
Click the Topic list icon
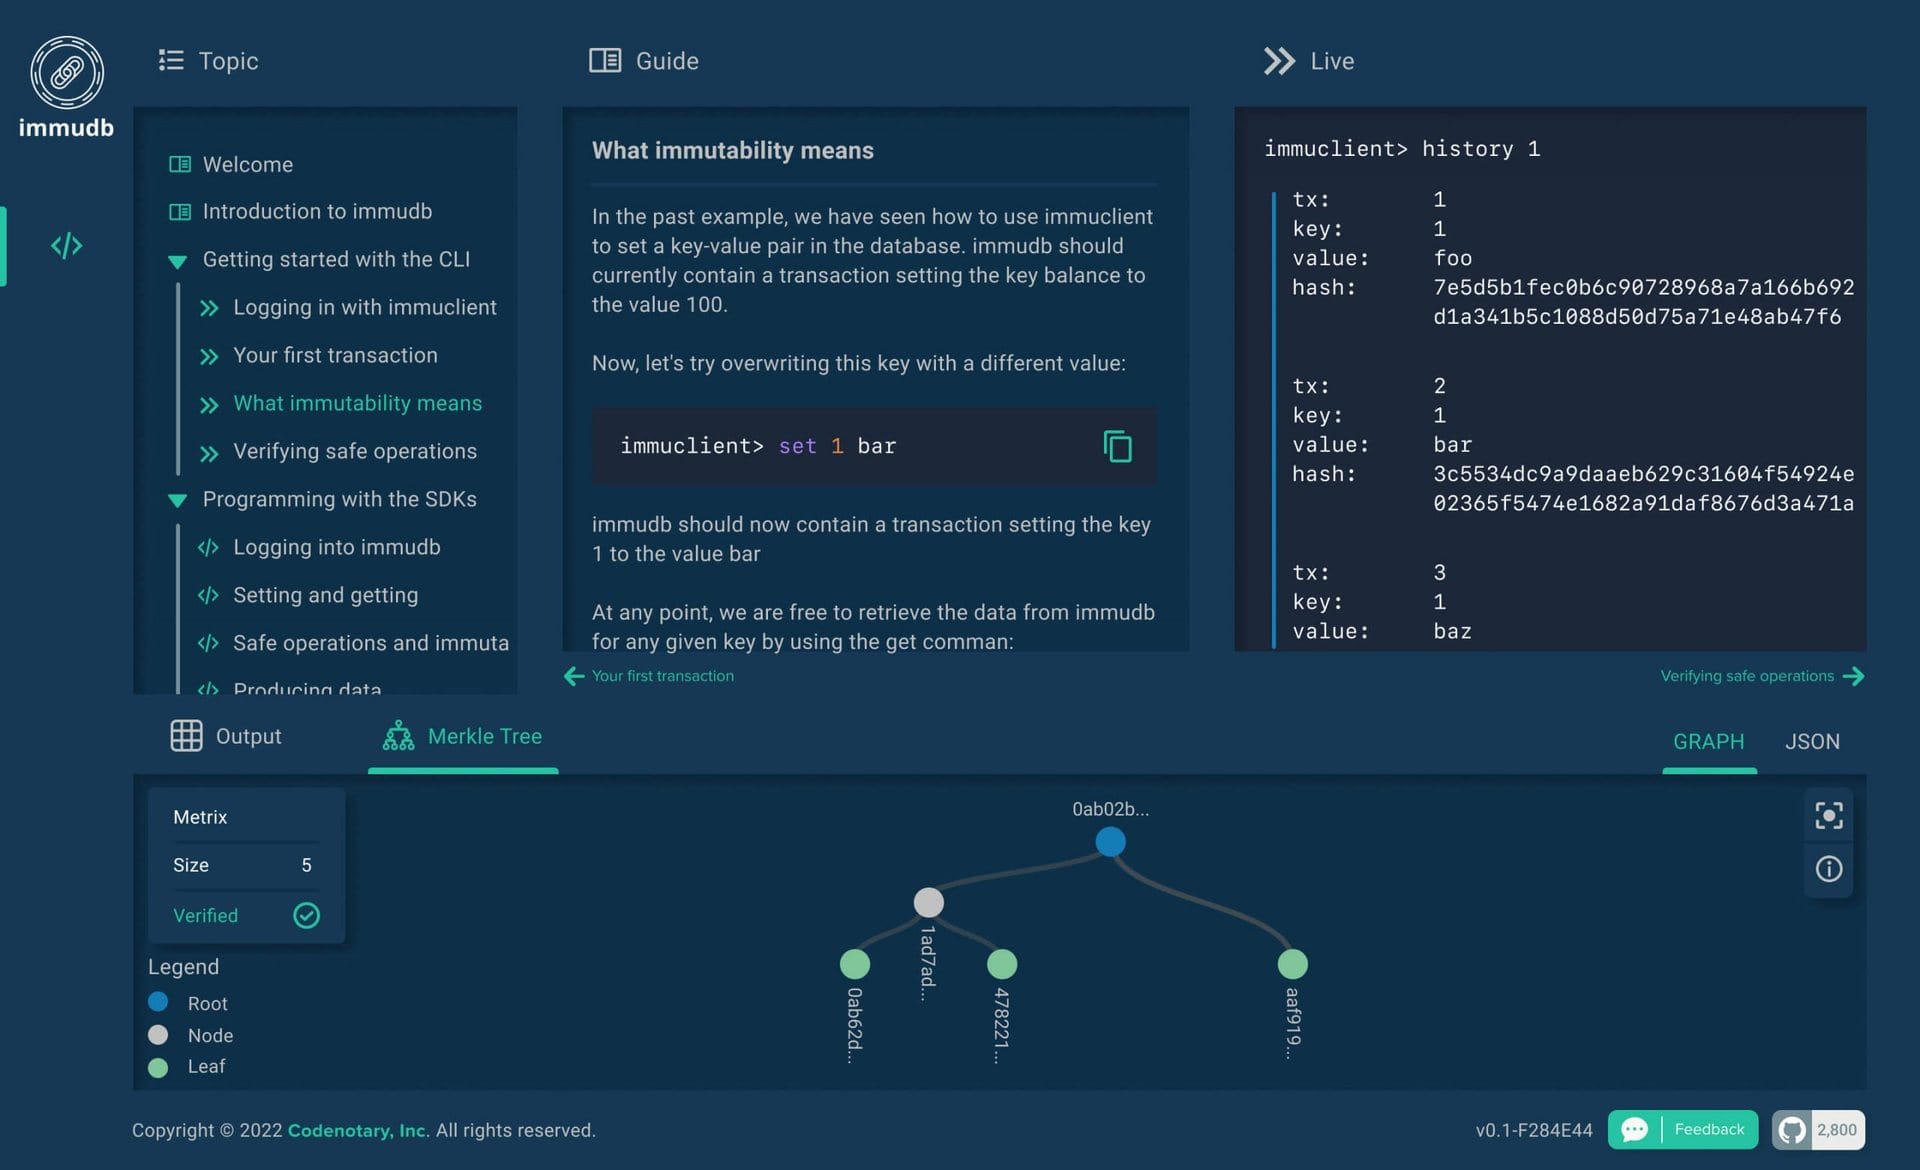coord(170,60)
